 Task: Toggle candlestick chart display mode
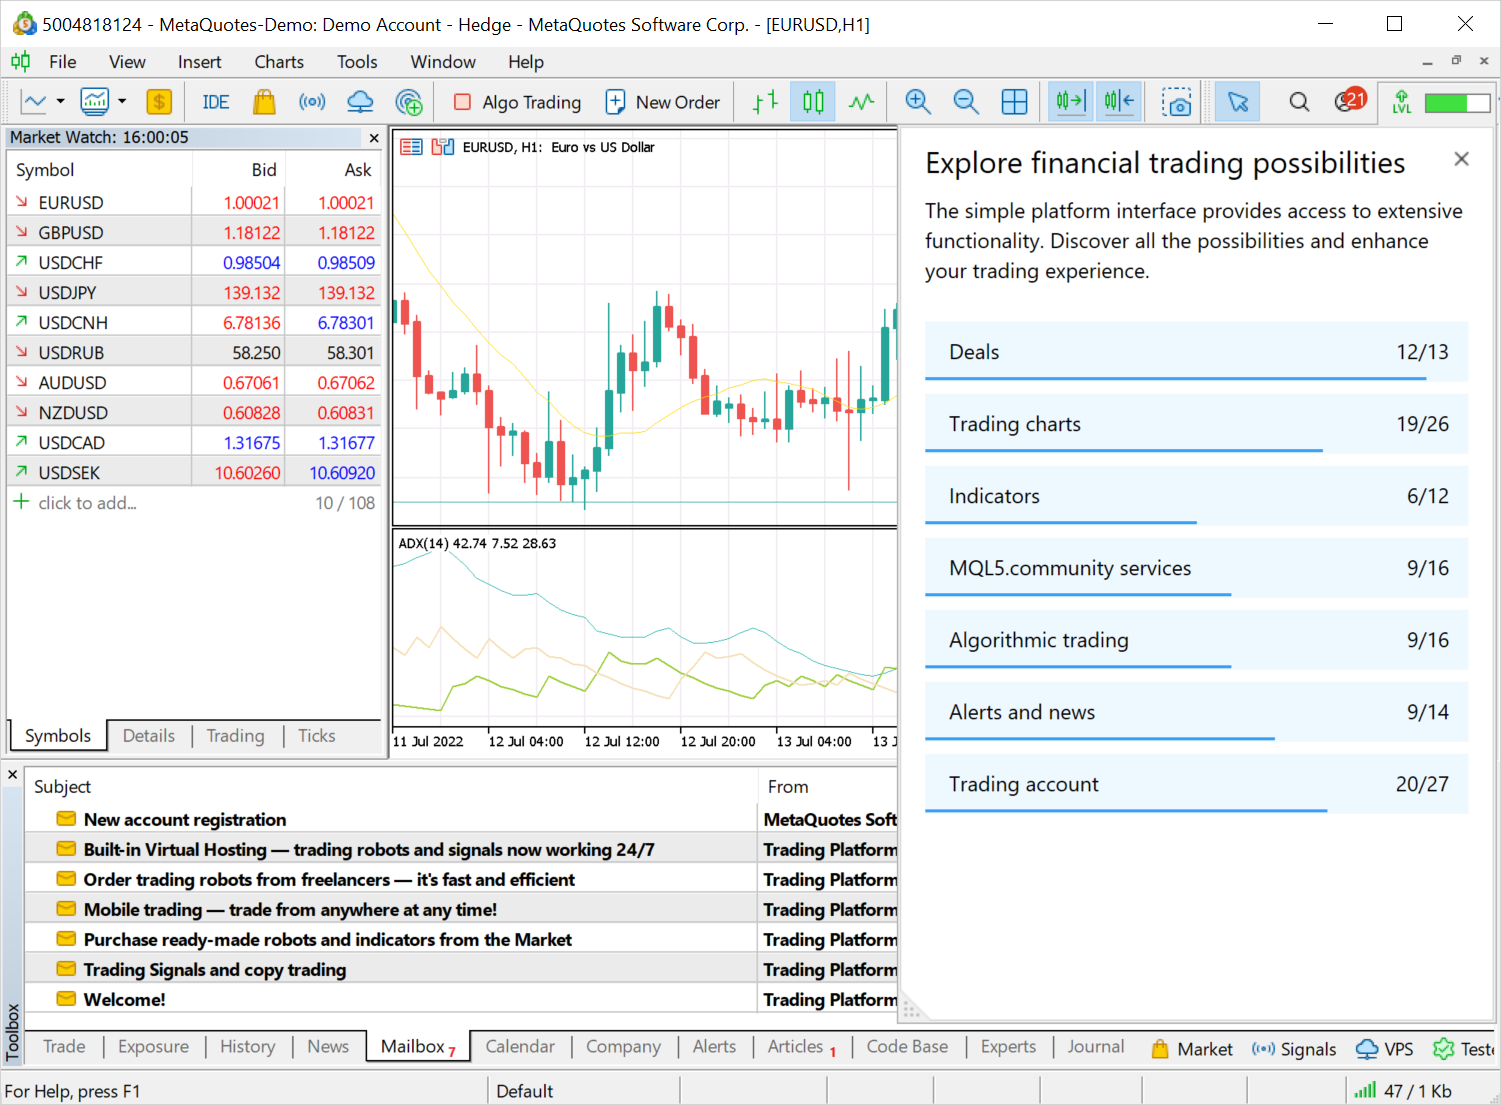coord(812,101)
